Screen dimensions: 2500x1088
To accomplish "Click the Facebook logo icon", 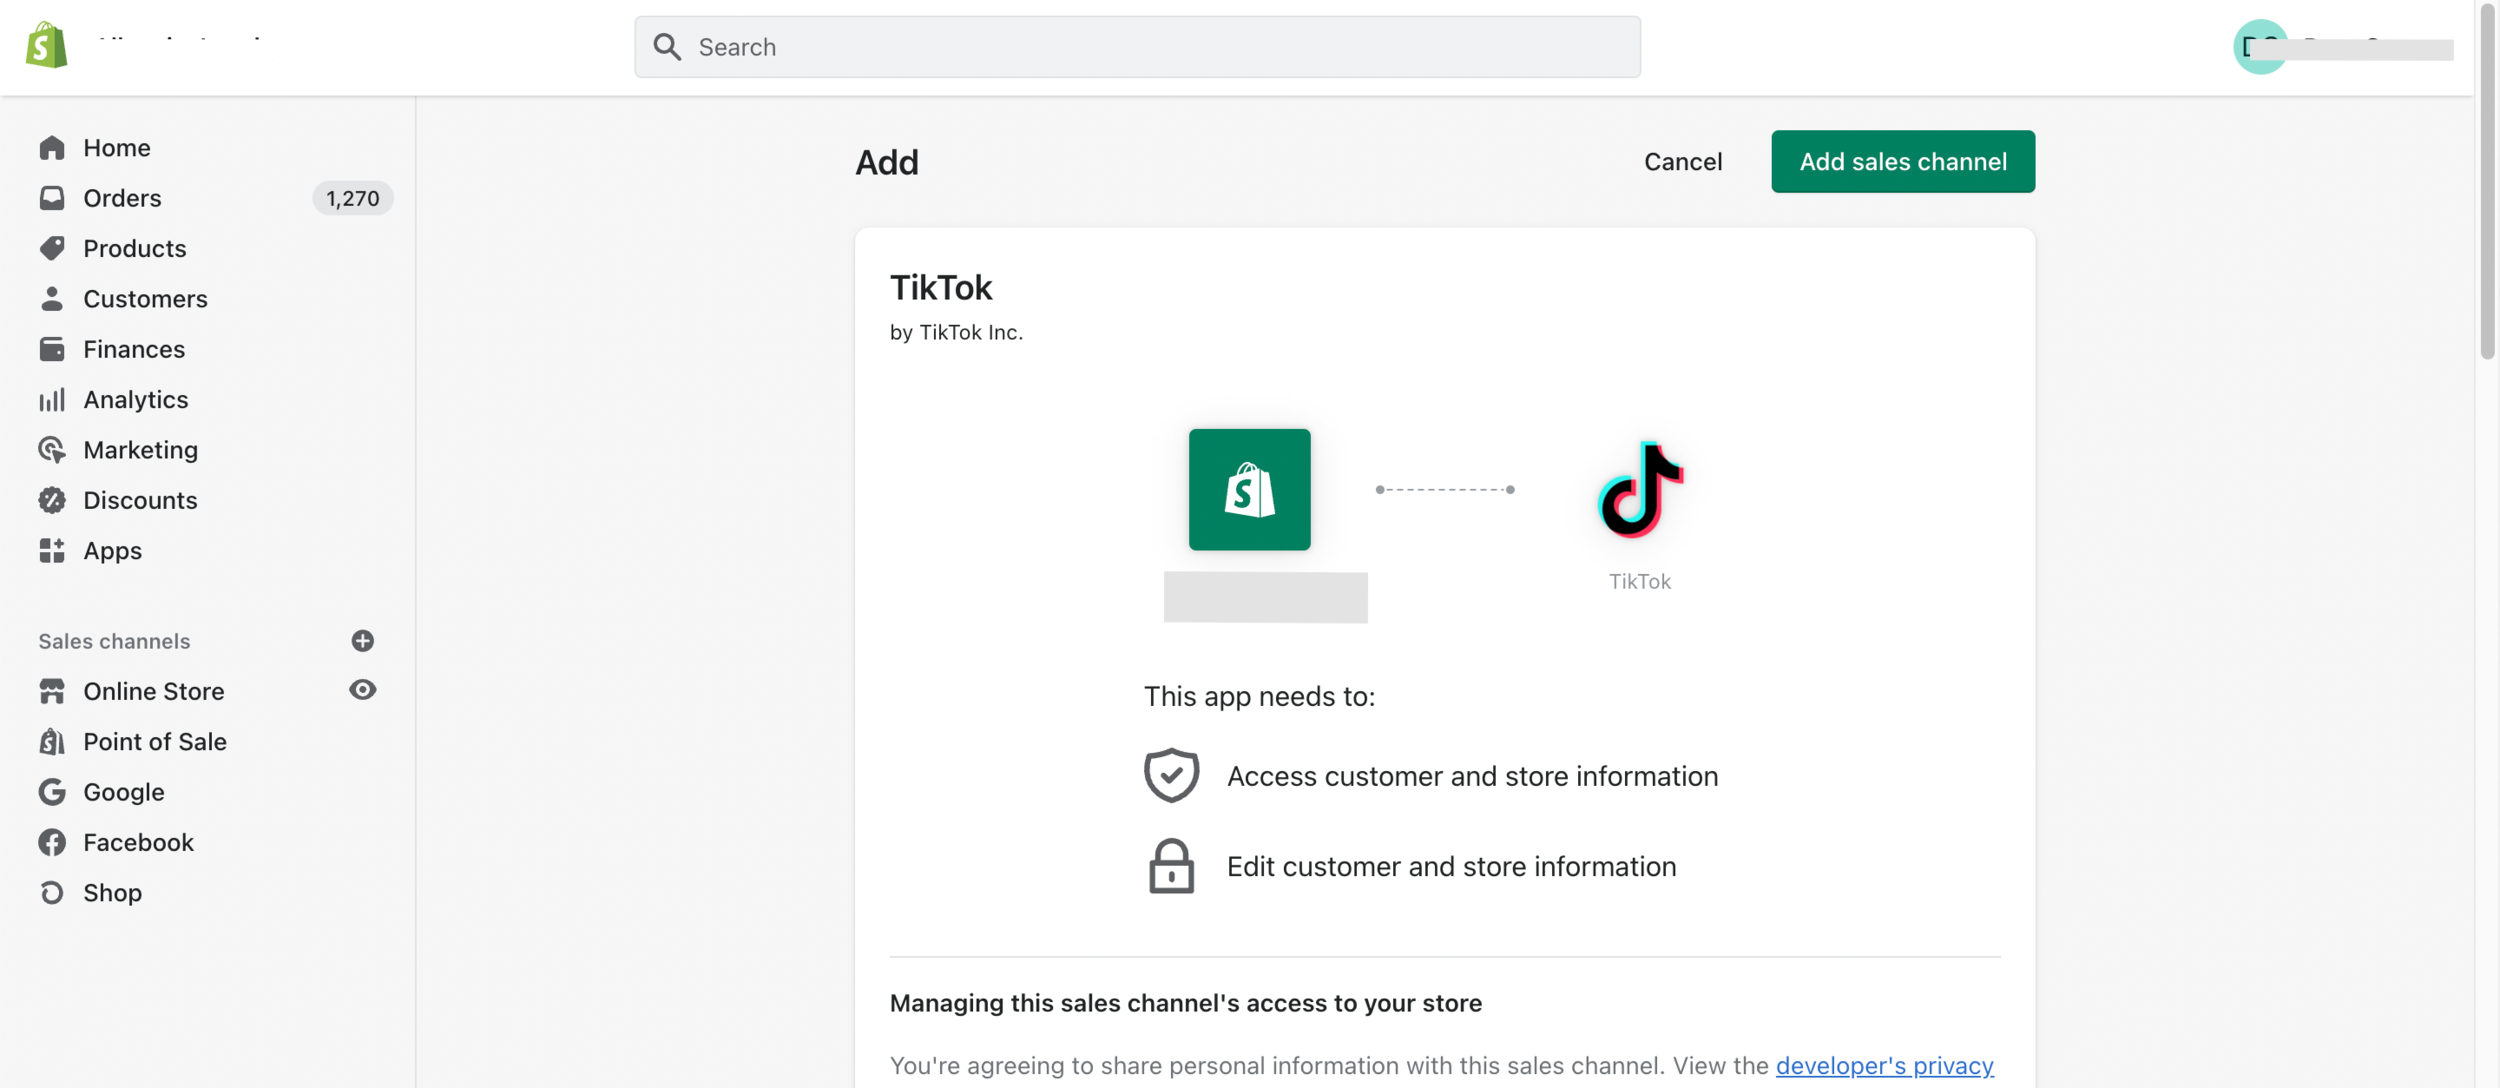I will point(52,842).
